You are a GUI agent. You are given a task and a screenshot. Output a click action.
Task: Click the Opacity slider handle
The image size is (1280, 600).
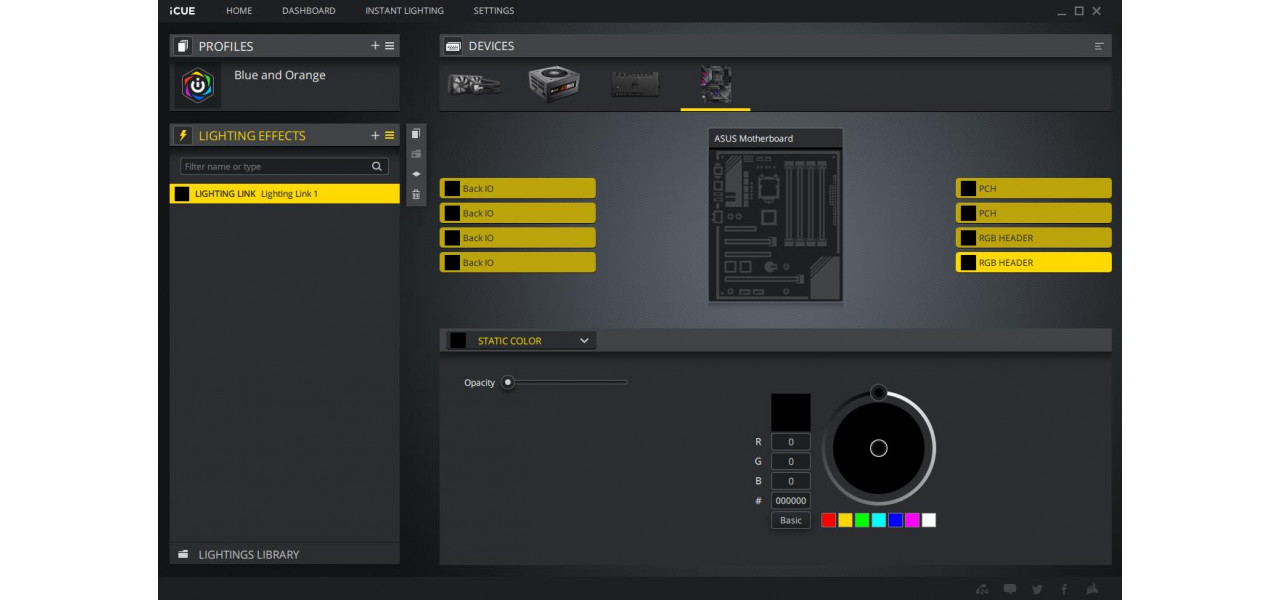508,382
